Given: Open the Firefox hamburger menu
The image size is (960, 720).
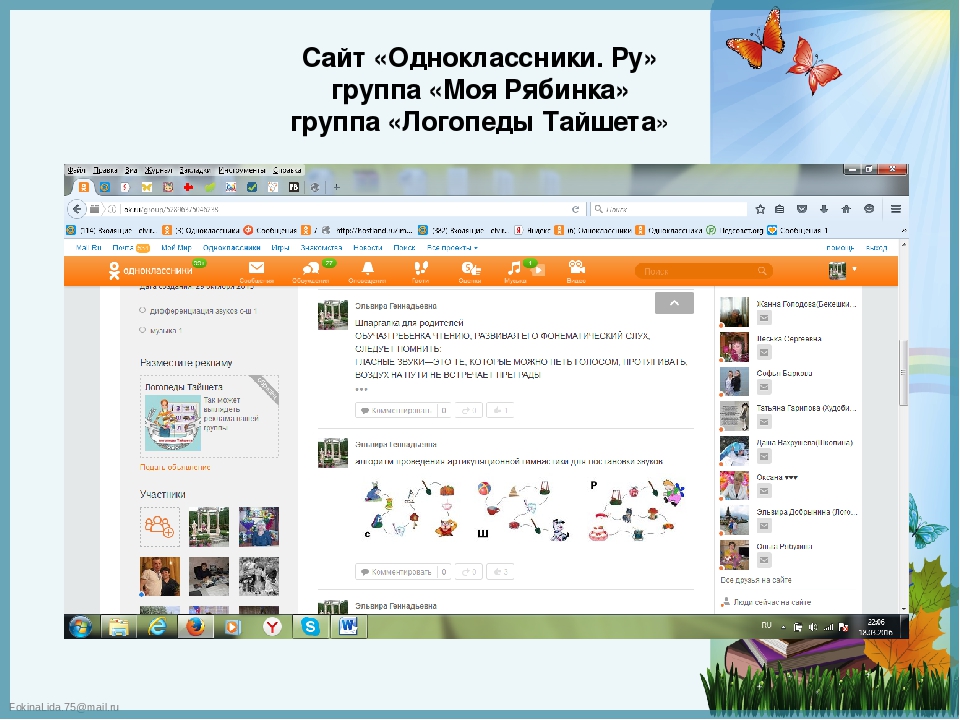Looking at the screenshot, I should click(x=895, y=209).
